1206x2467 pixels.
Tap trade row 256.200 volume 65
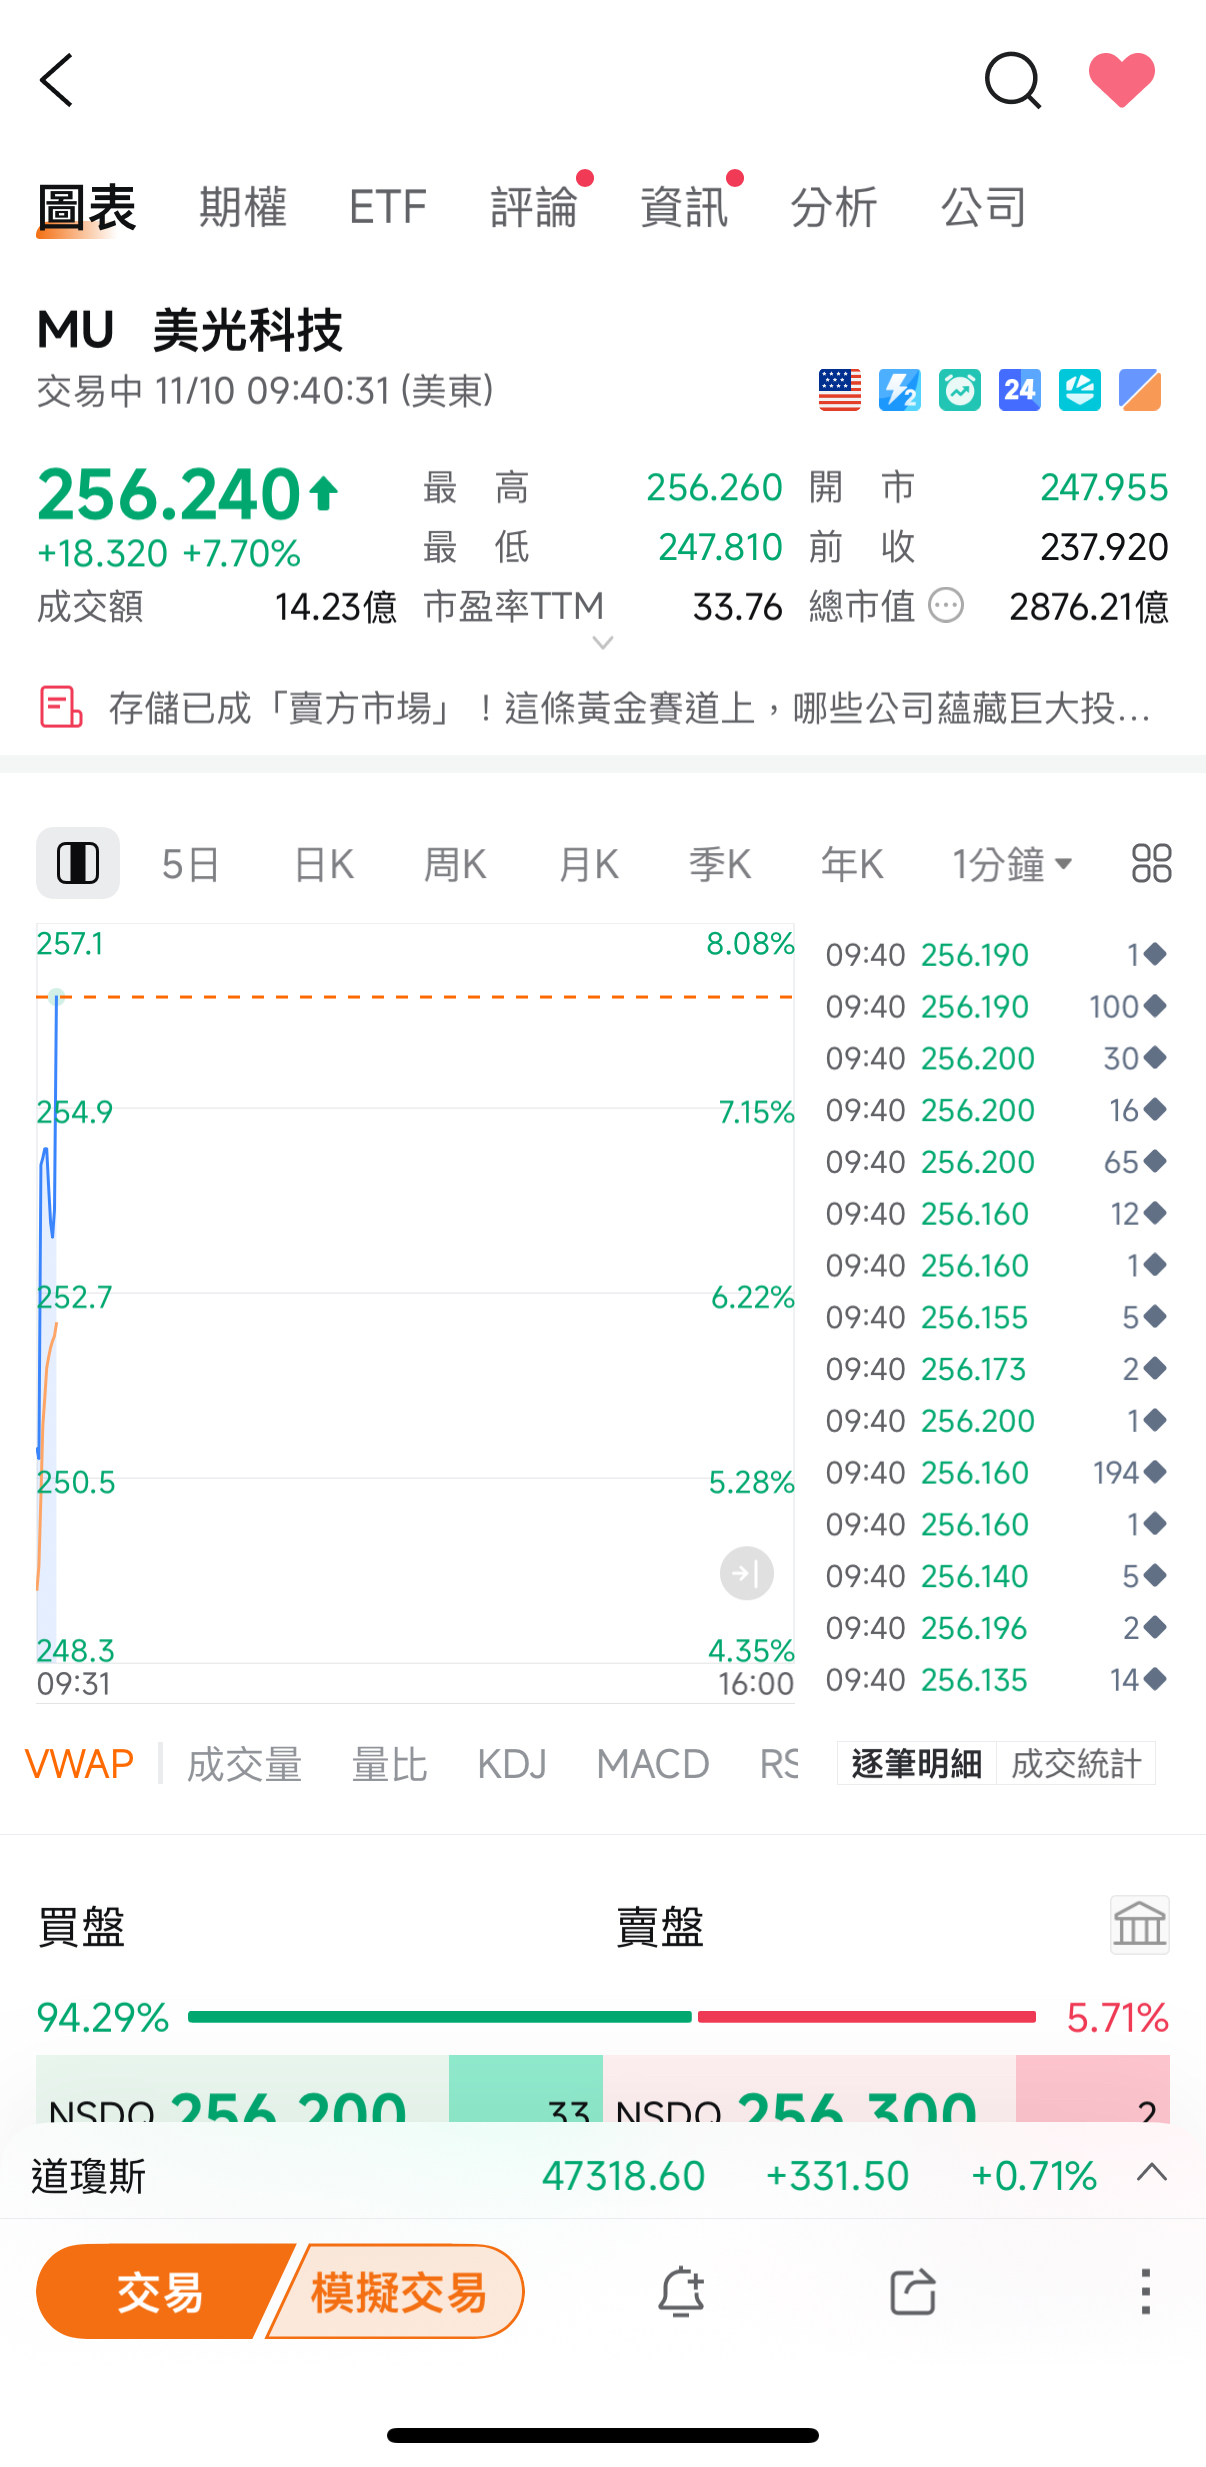click(x=996, y=1161)
